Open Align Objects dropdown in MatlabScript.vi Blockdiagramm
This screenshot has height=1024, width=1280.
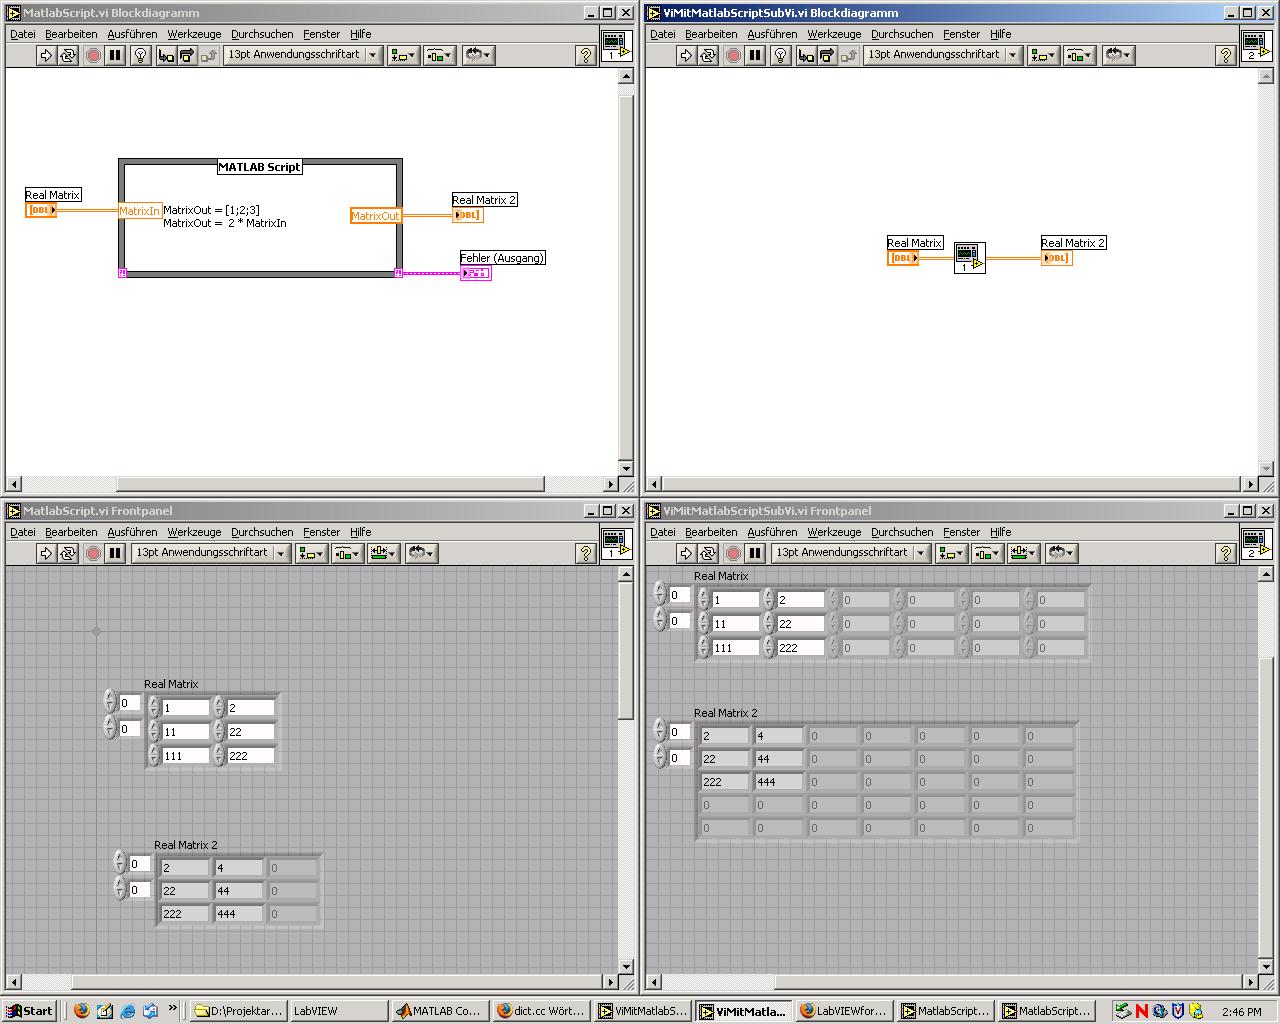tap(402, 55)
